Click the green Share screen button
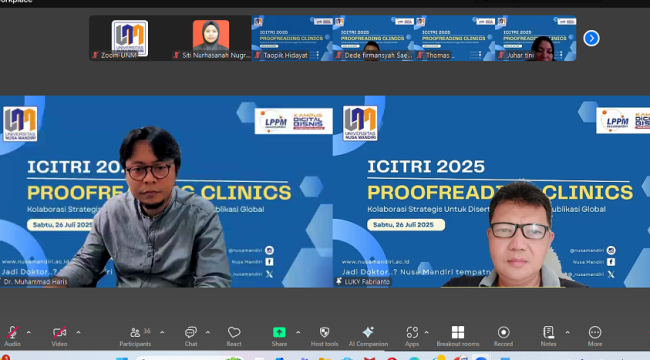650x360 pixels. (x=279, y=336)
